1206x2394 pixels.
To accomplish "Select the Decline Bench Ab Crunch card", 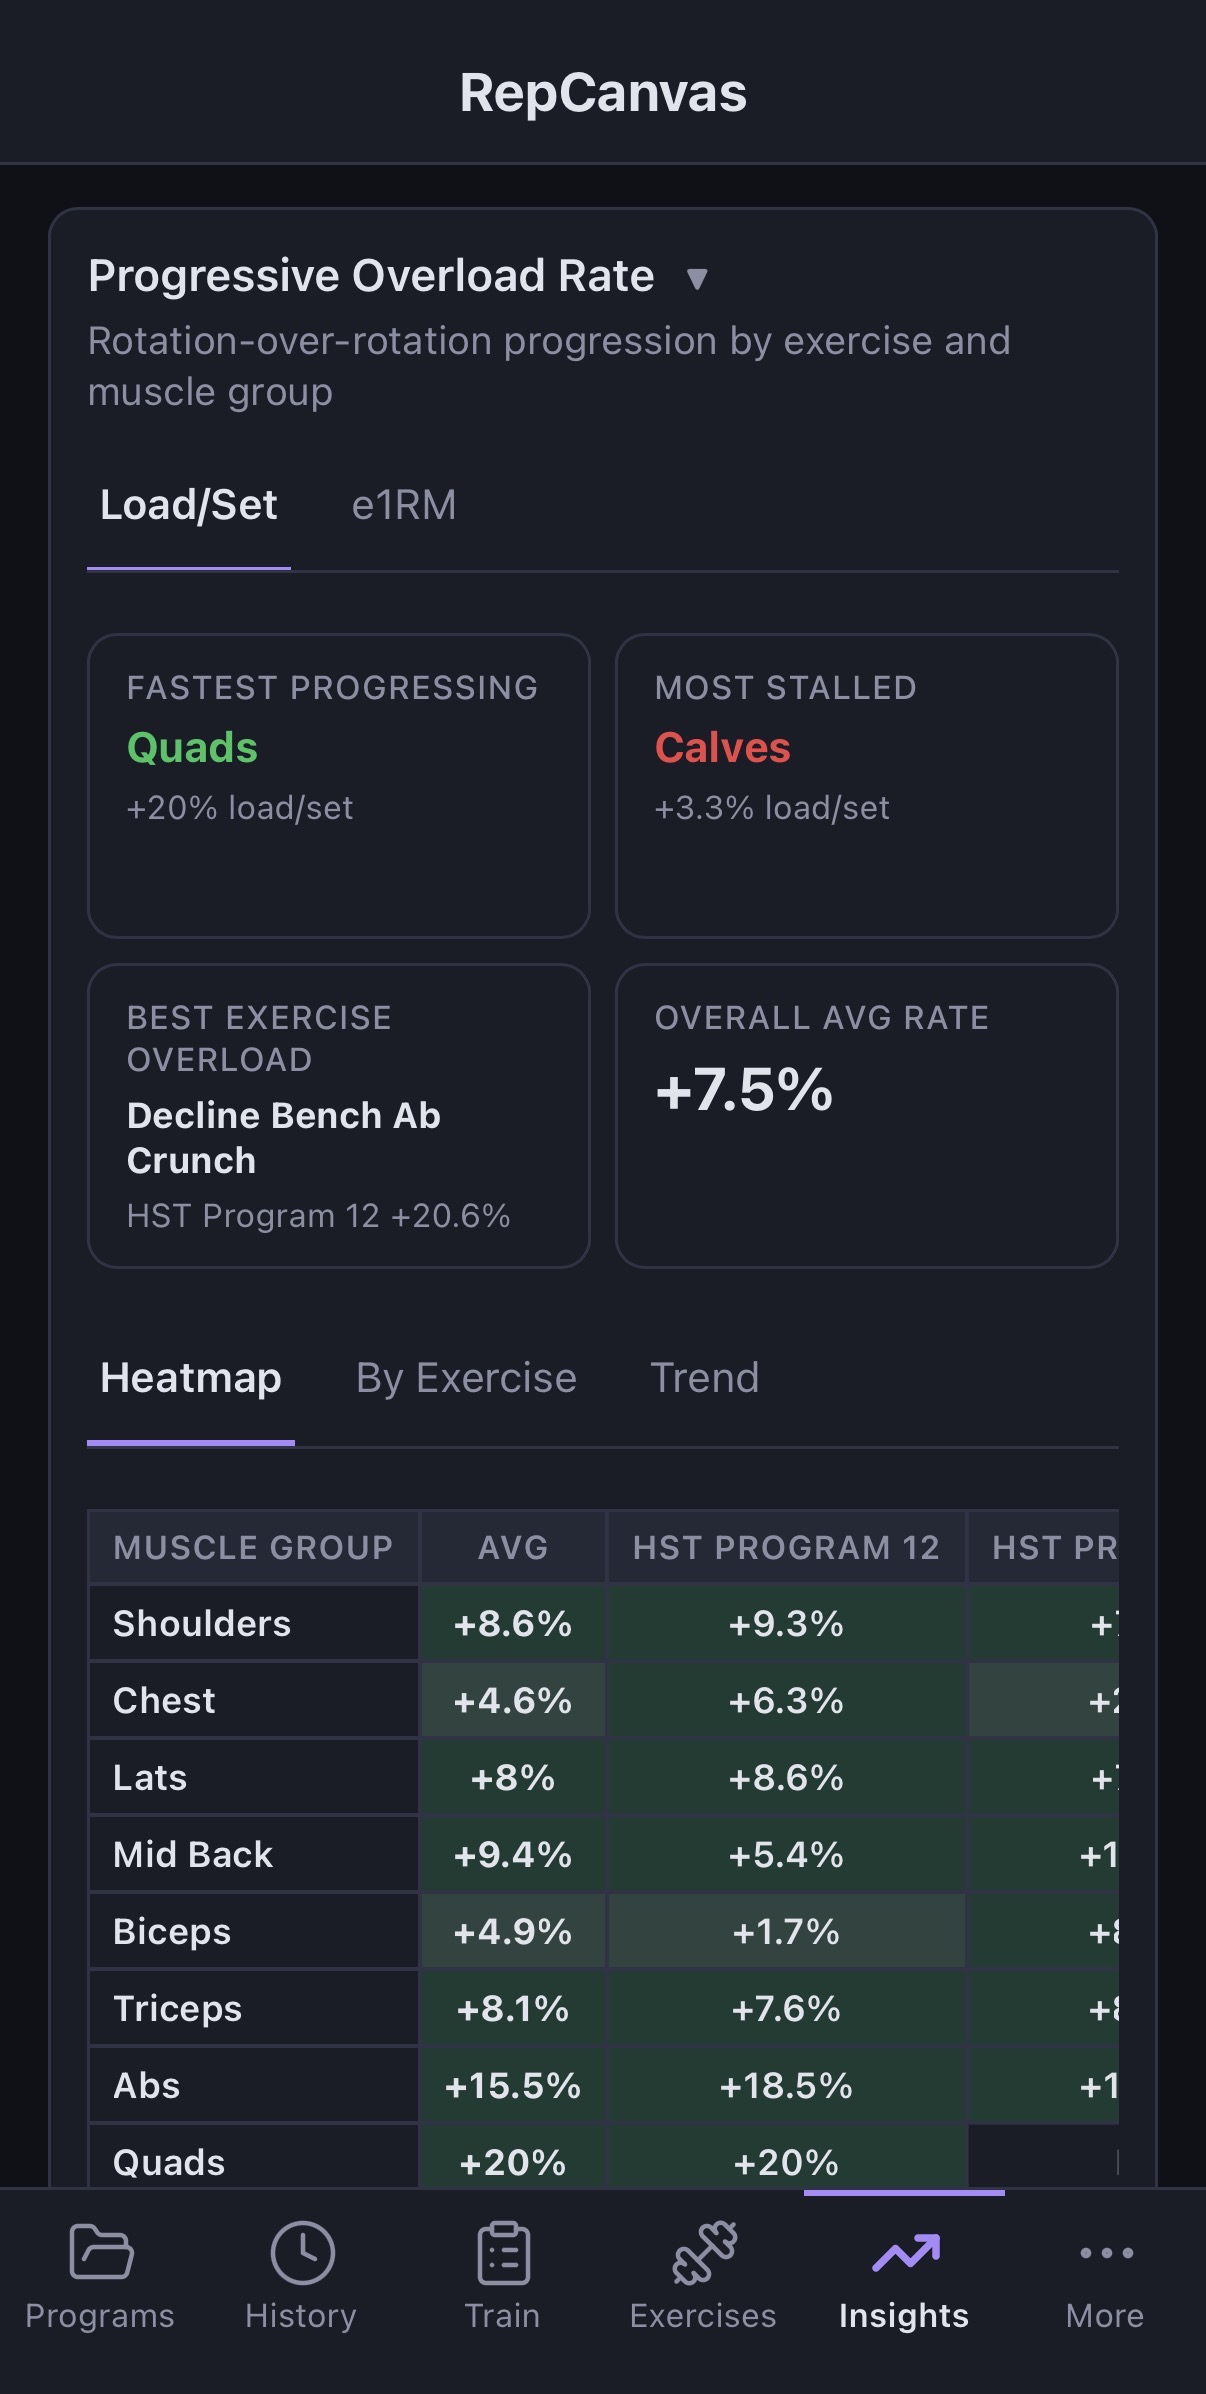I will pyautogui.click(x=340, y=1115).
